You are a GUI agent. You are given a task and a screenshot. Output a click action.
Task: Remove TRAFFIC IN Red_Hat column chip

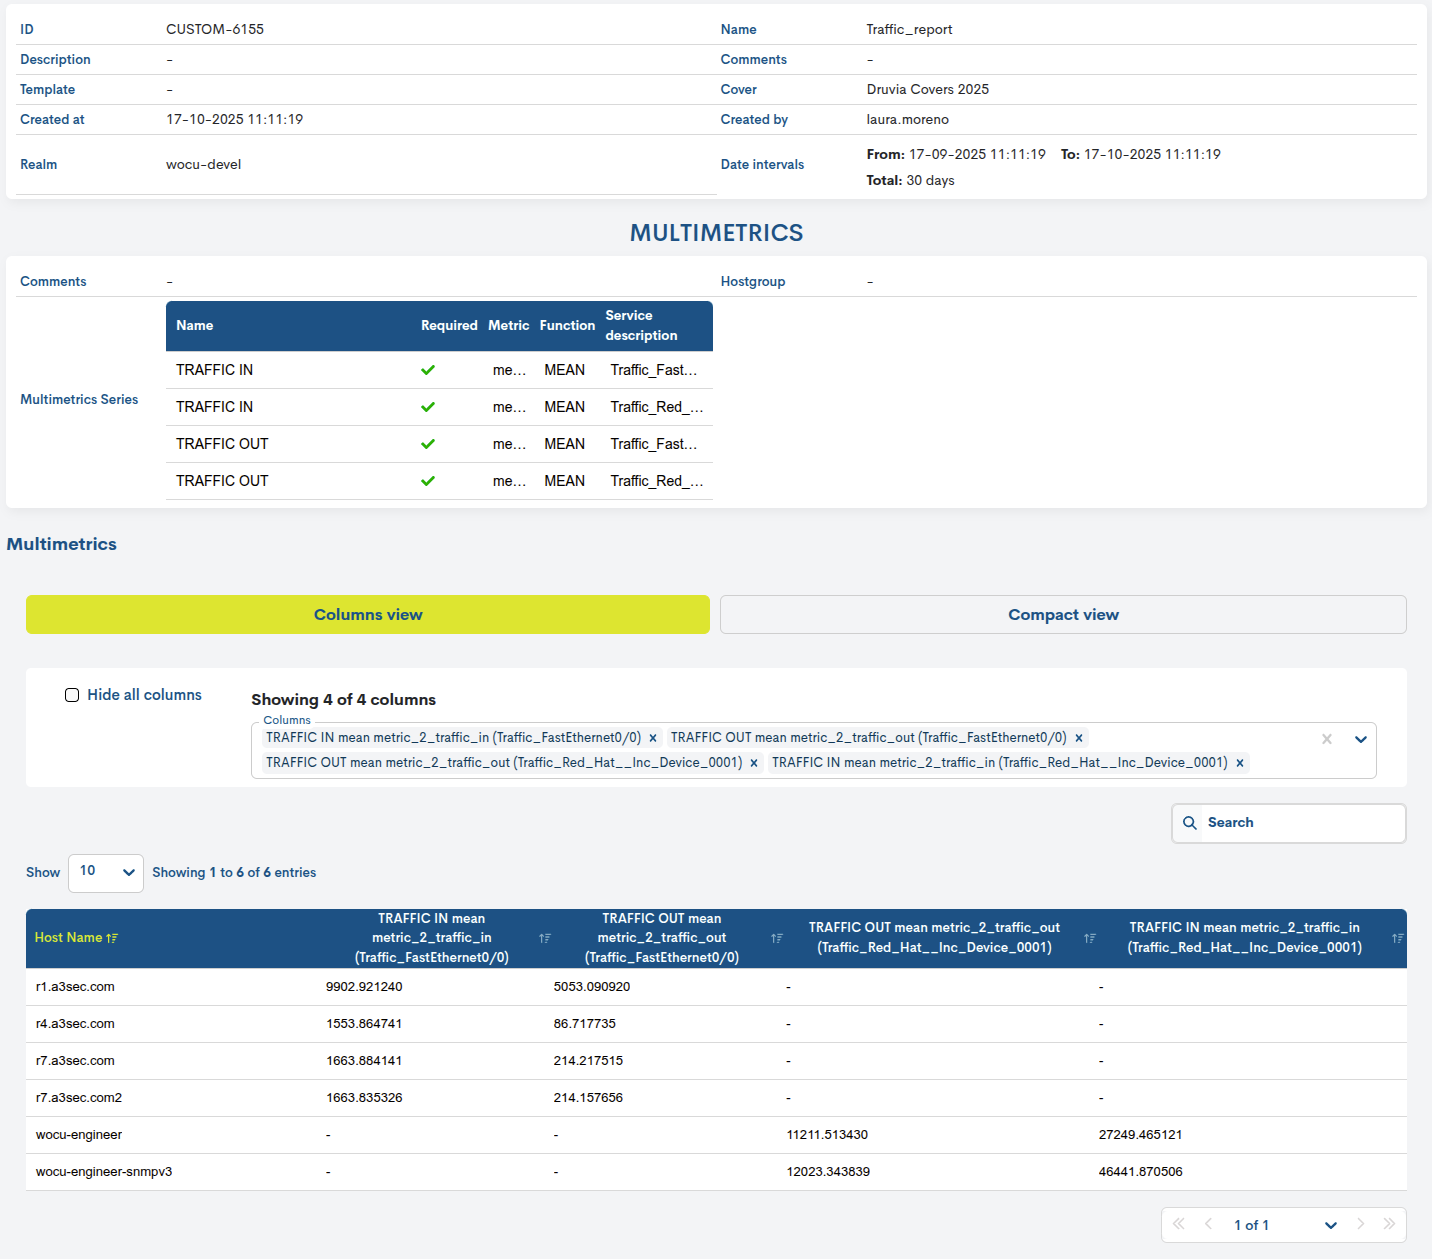[x=1240, y=763]
